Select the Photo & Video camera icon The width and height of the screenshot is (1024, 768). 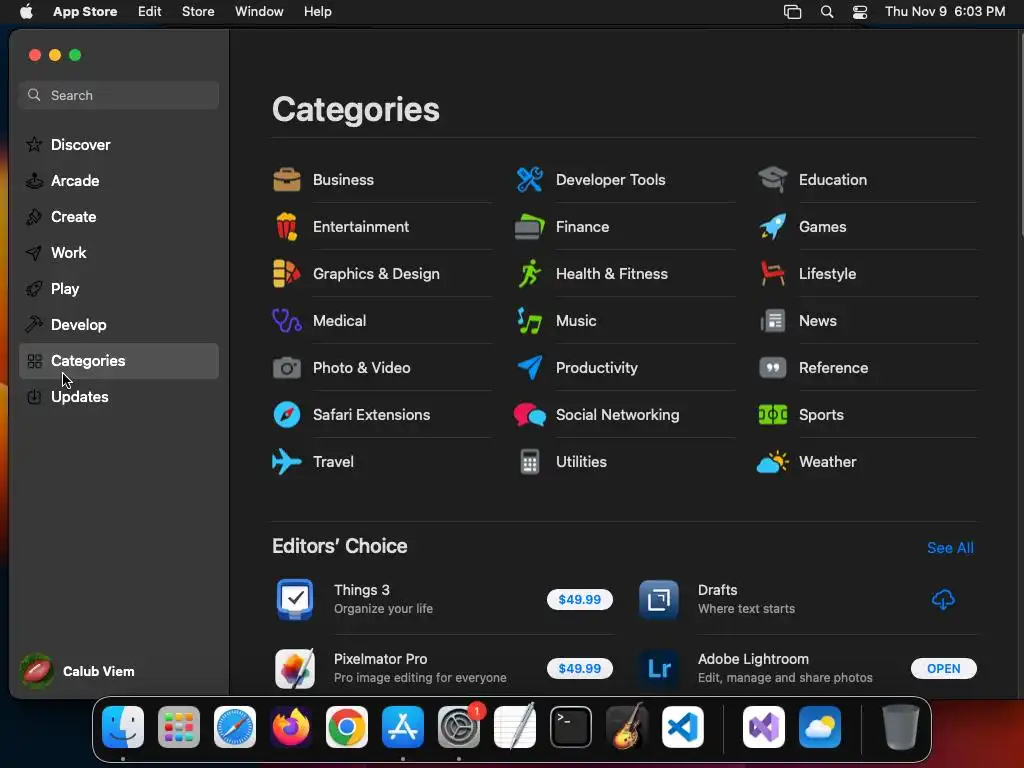tap(287, 368)
